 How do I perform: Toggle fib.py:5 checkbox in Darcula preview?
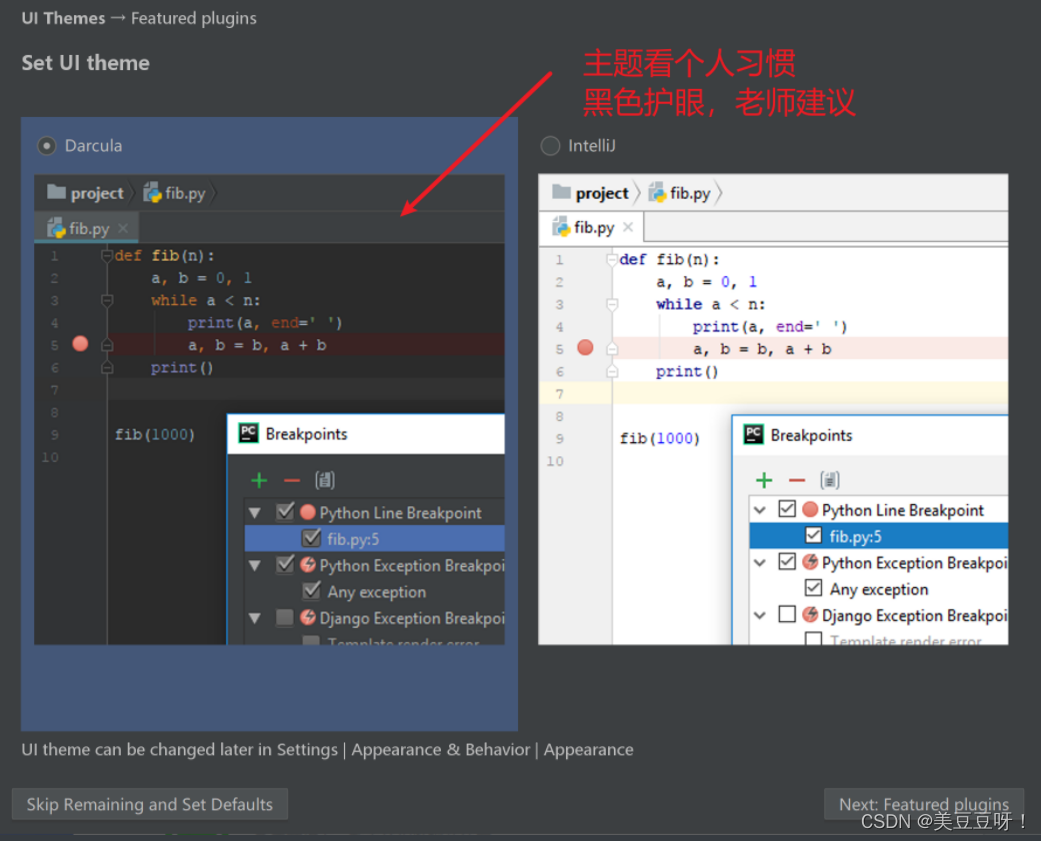pos(311,538)
